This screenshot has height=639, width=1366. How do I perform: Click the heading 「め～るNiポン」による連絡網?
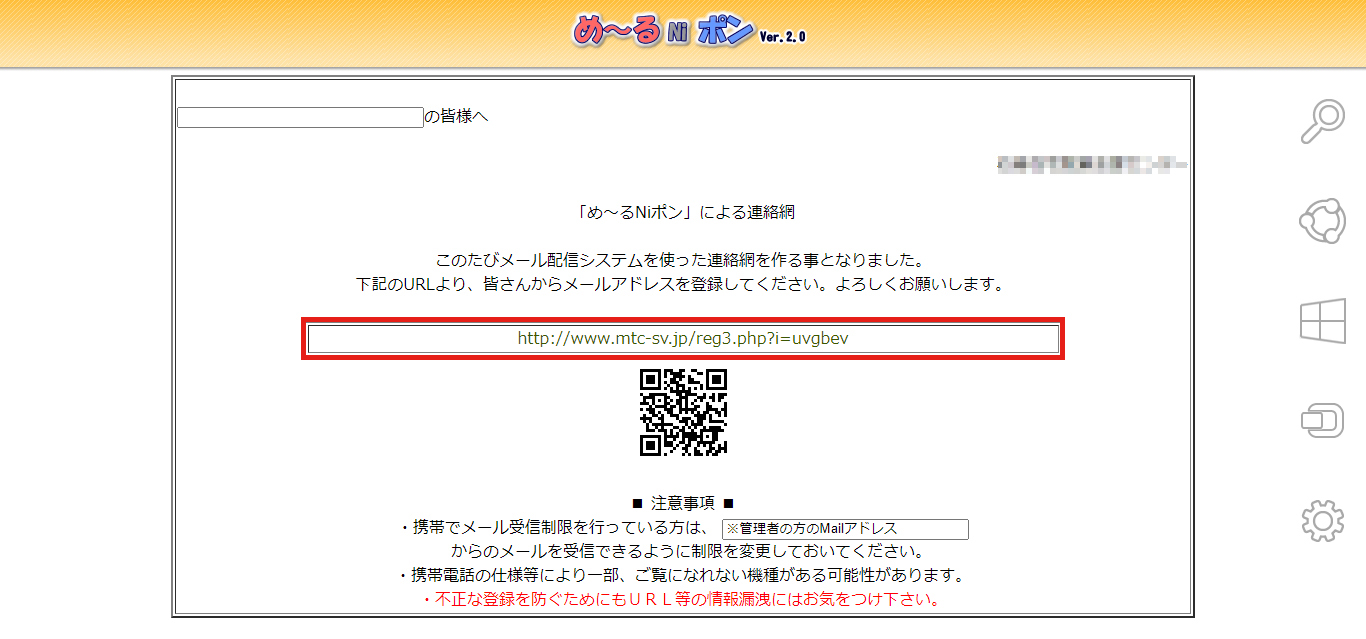tap(686, 212)
